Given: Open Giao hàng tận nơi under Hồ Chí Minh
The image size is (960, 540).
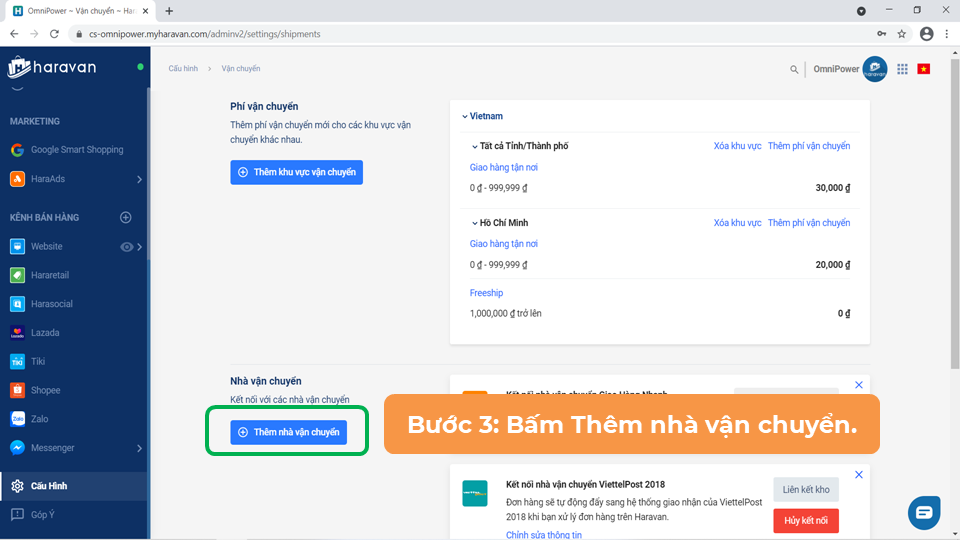Looking at the screenshot, I should 503,244.
